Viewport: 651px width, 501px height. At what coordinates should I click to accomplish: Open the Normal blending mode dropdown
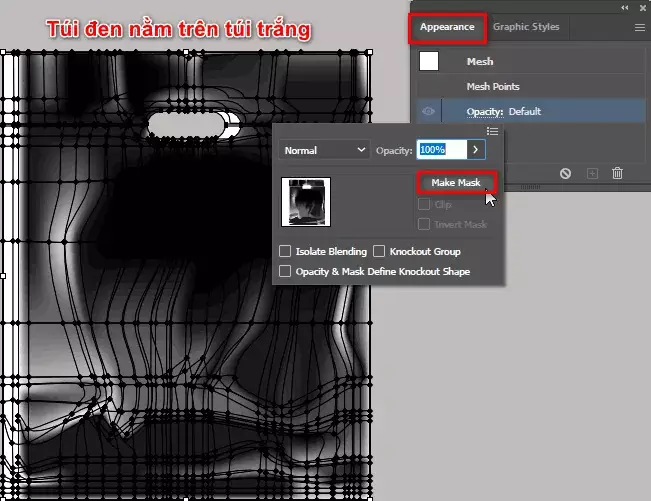pos(325,150)
